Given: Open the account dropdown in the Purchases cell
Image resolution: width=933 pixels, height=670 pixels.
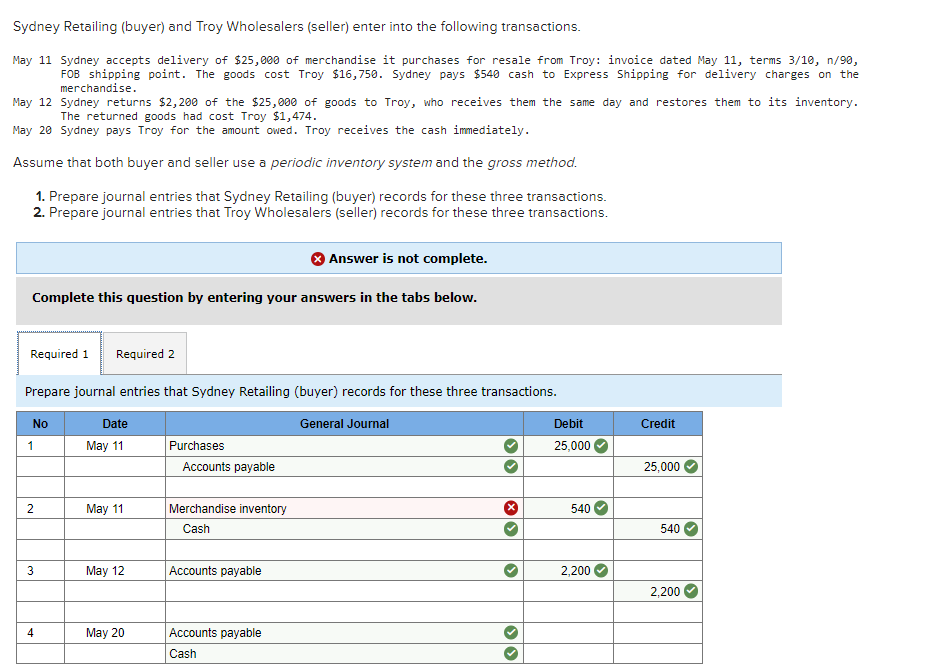Looking at the screenshot, I should click(330, 445).
